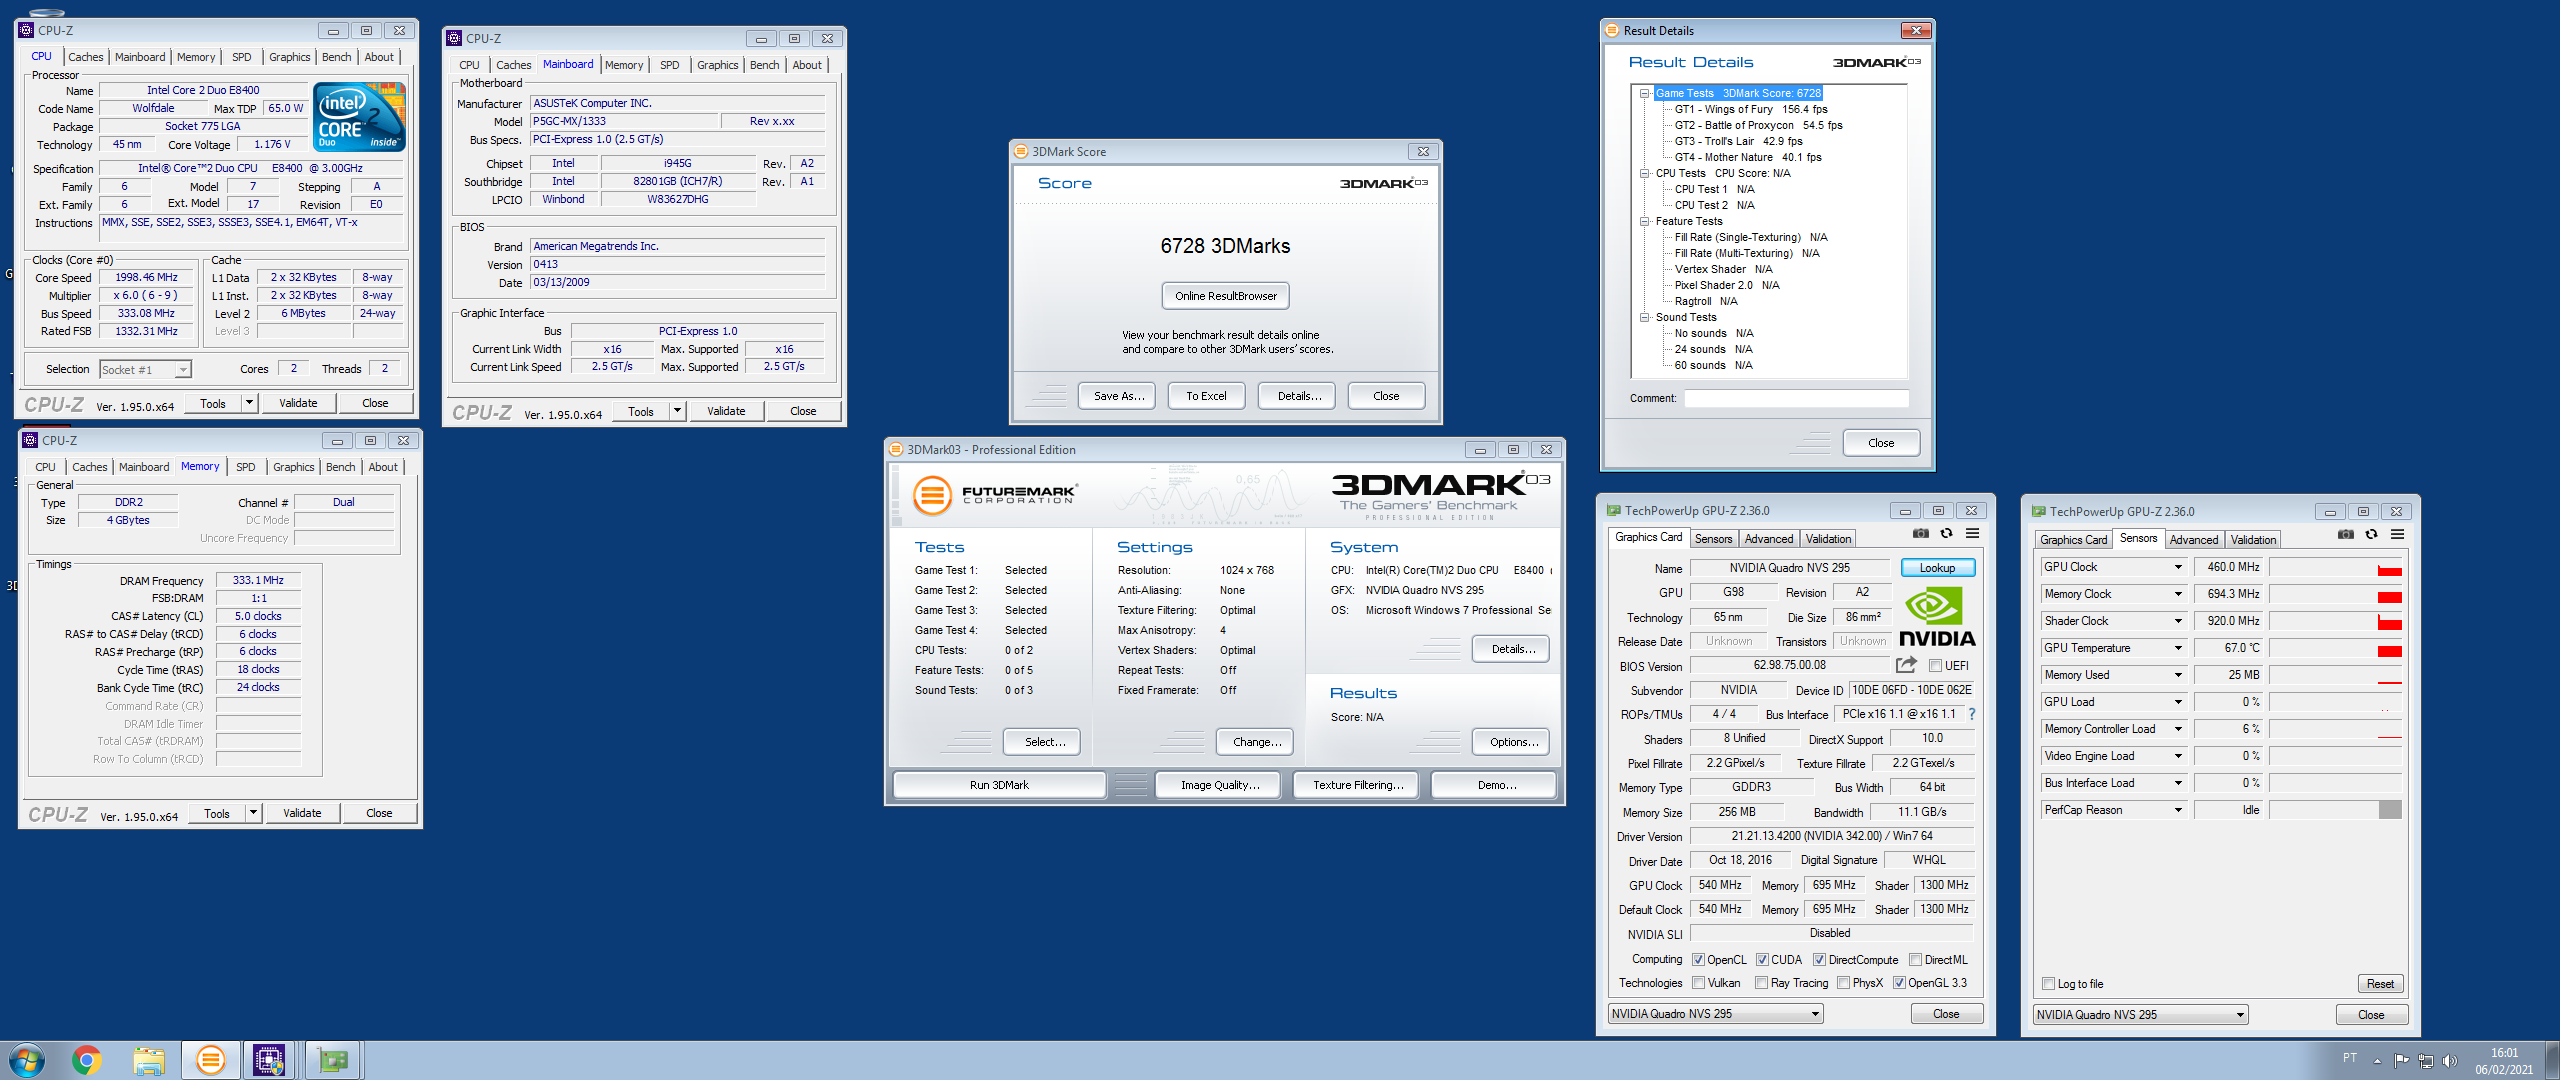Viewport: 2560px width, 1080px height.
Task: Open Windows Start menu
Action: (26, 1060)
